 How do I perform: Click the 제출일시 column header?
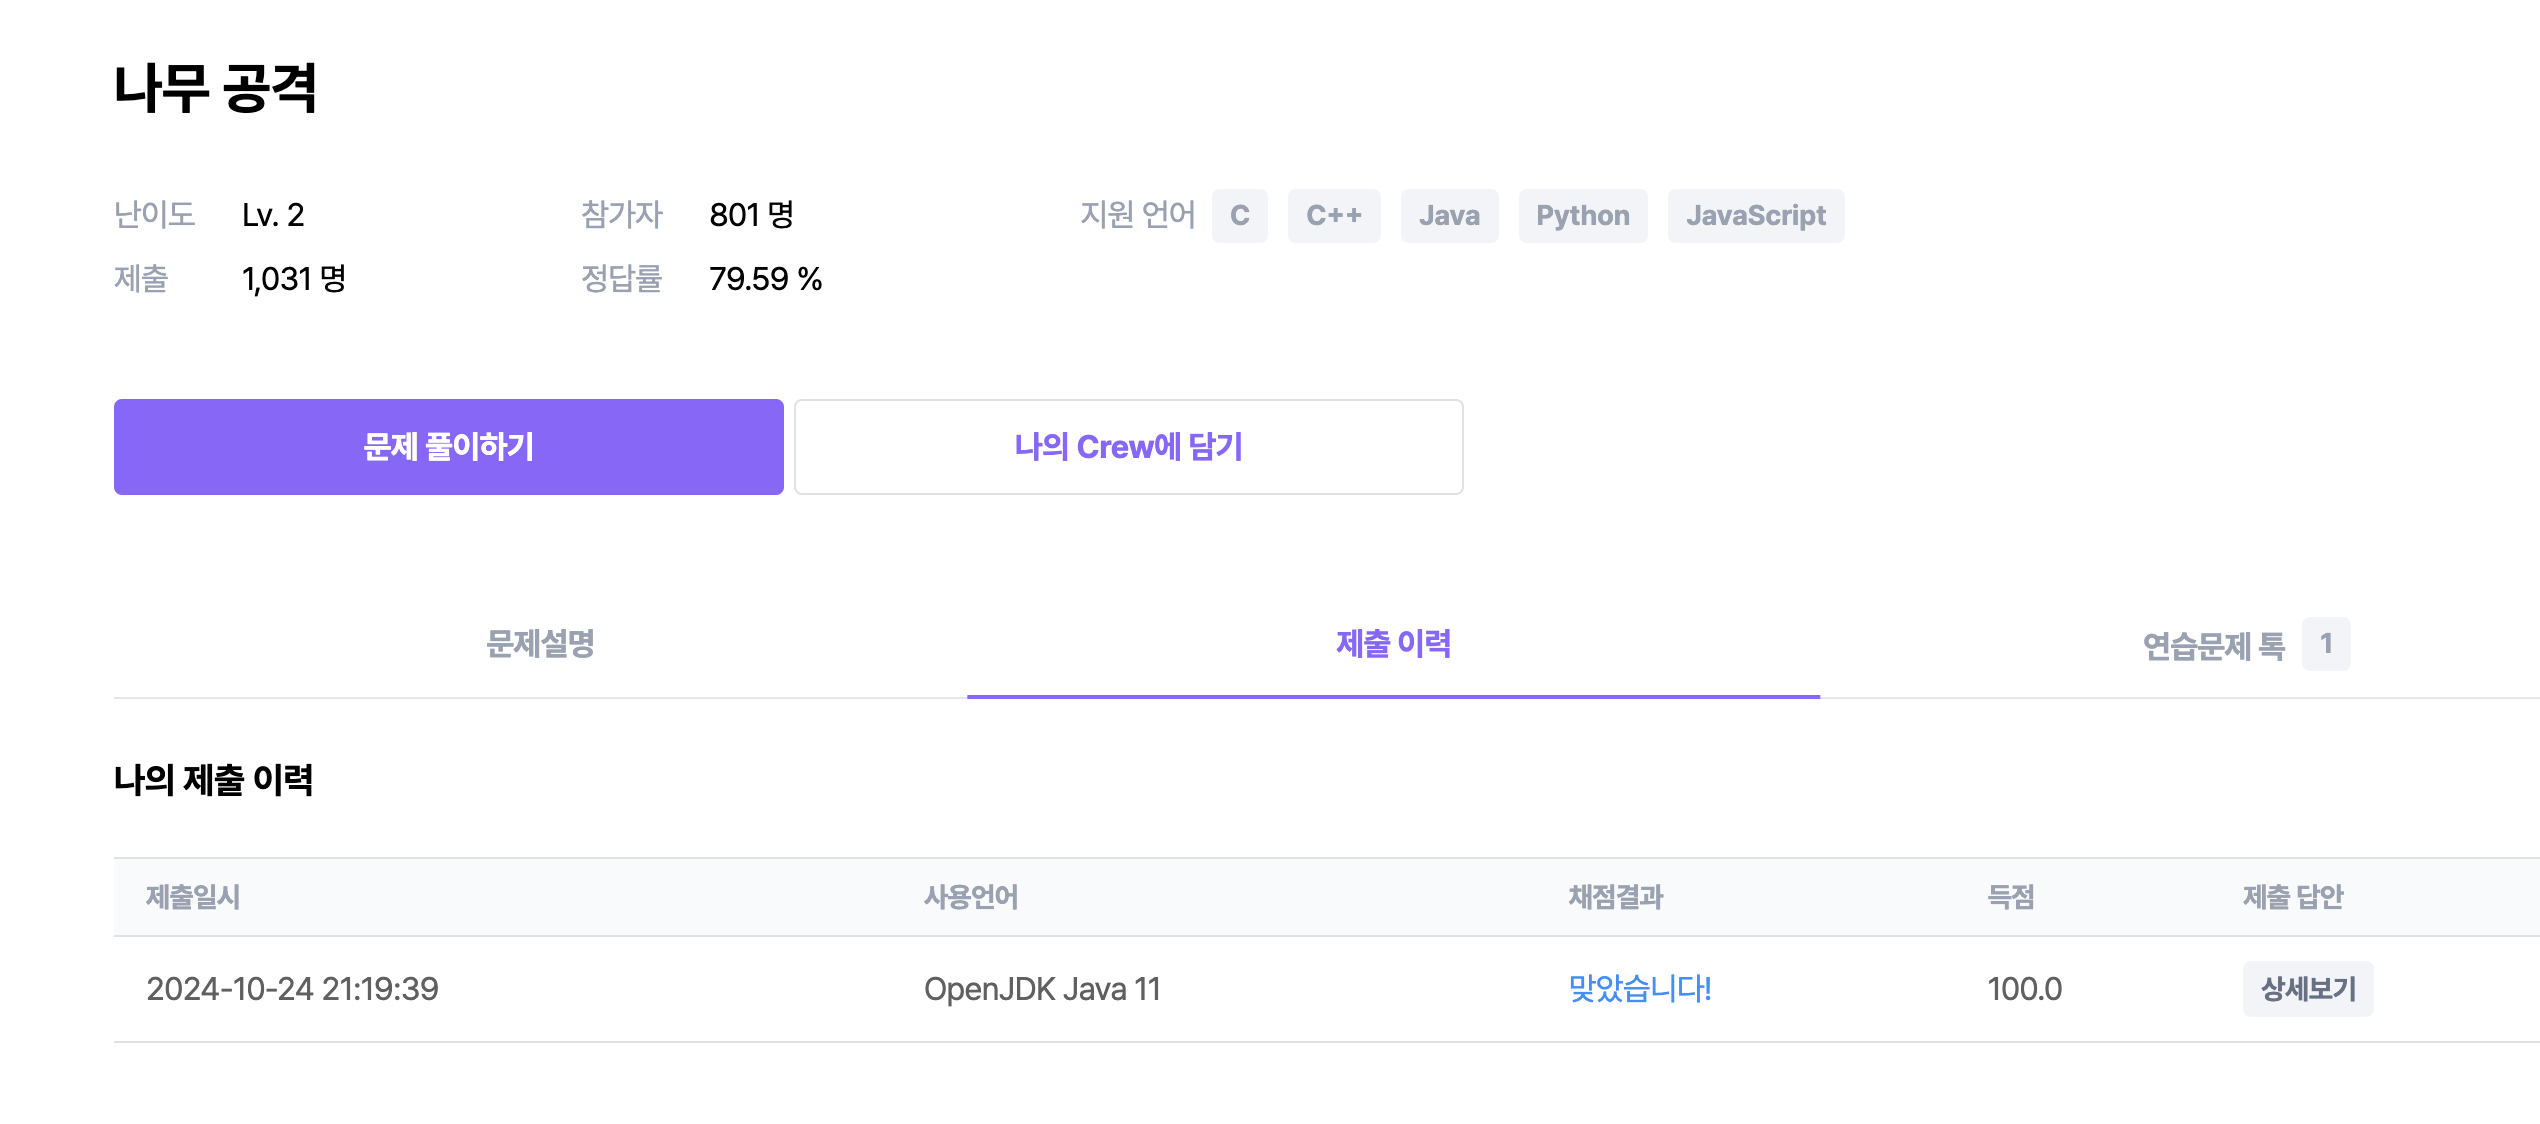click(x=193, y=897)
